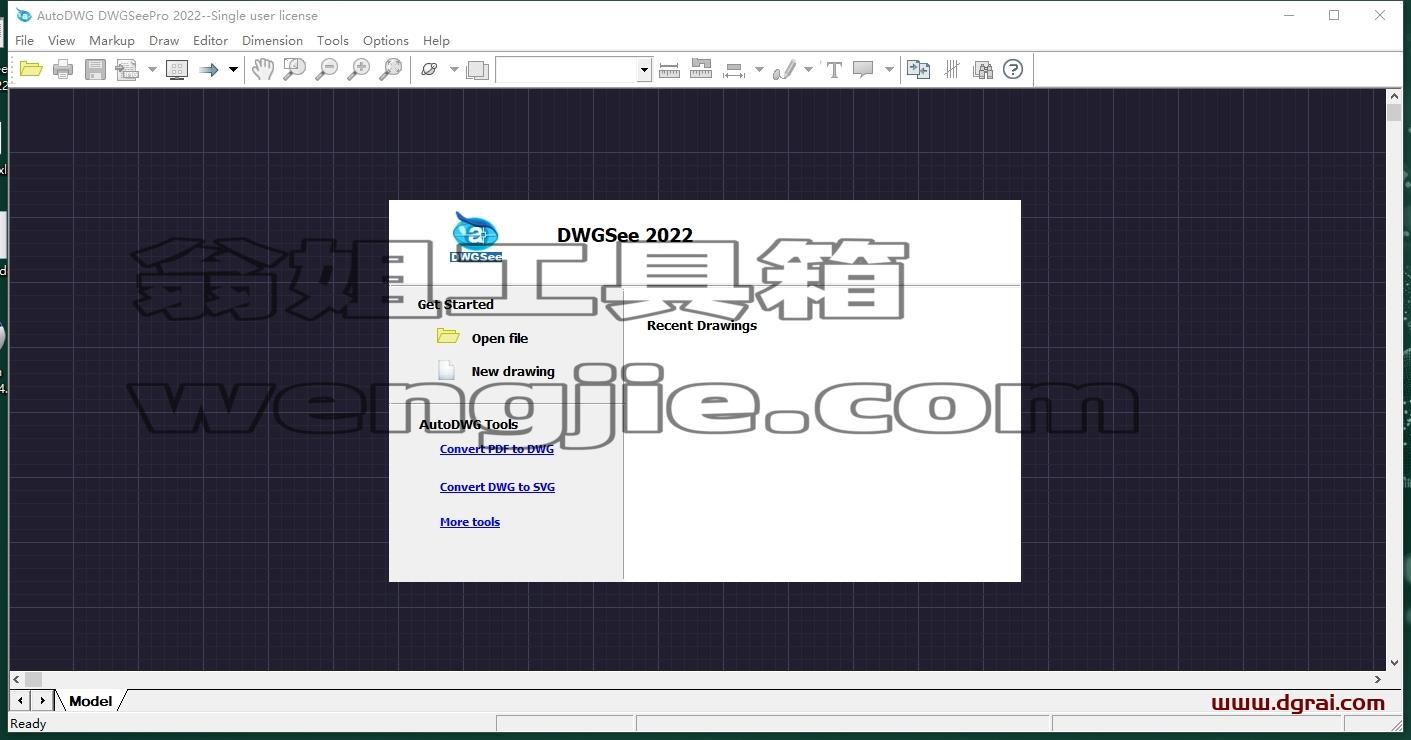1411x740 pixels.
Task: Switch to the Model tab
Action: tap(90, 701)
